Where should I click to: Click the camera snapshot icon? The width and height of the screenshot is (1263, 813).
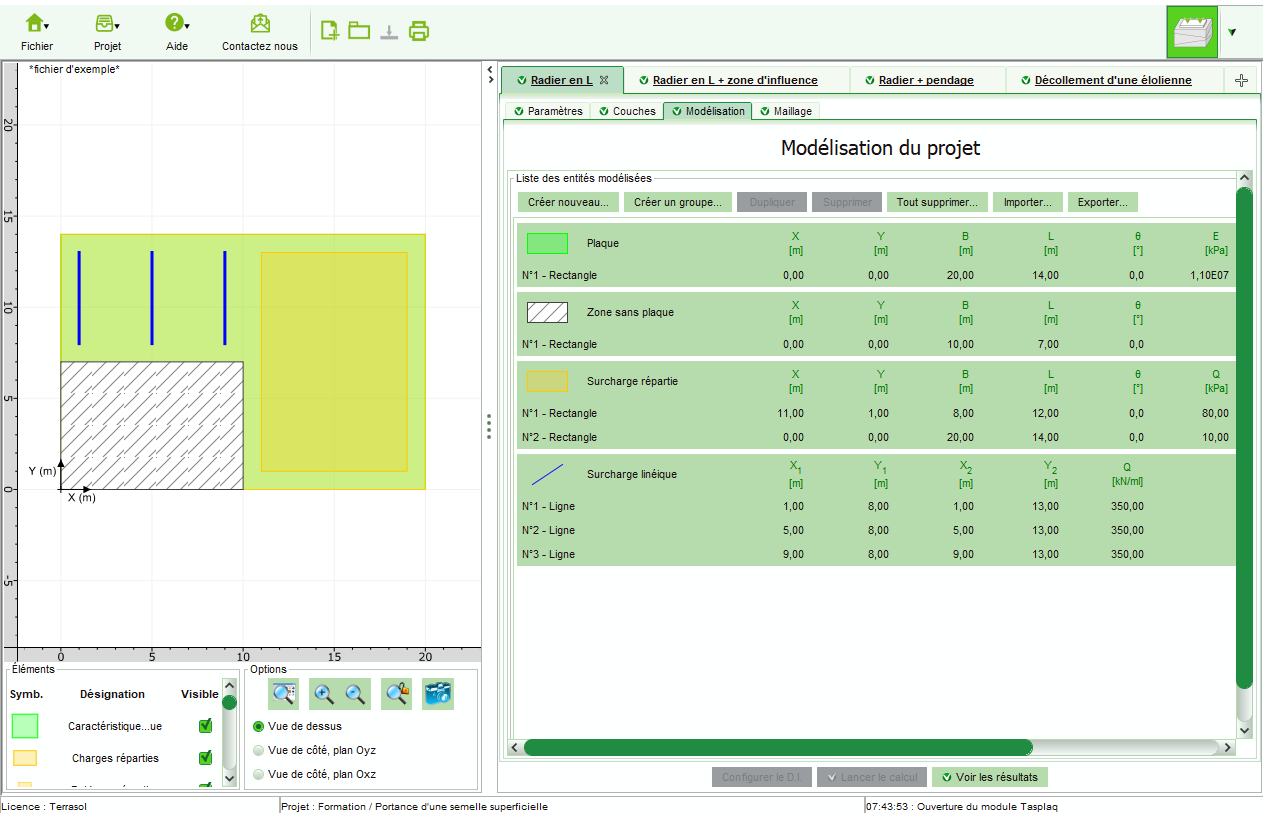[438, 694]
